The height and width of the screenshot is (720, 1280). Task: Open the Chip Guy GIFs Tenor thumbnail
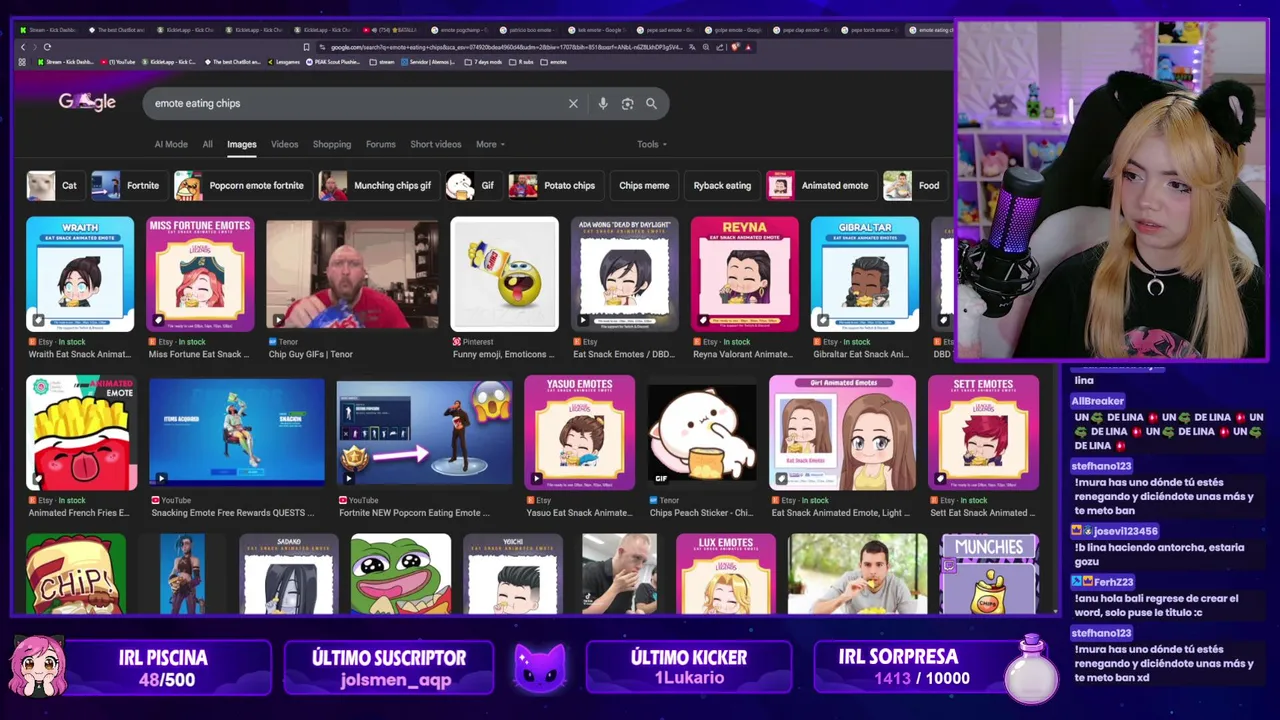pos(352,274)
